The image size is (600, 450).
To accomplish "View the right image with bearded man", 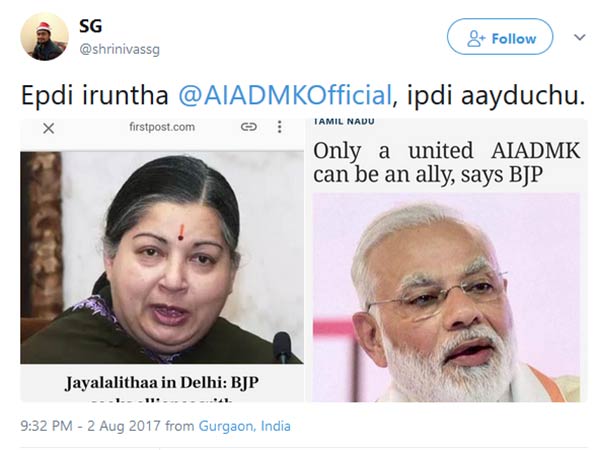I will 447,298.
